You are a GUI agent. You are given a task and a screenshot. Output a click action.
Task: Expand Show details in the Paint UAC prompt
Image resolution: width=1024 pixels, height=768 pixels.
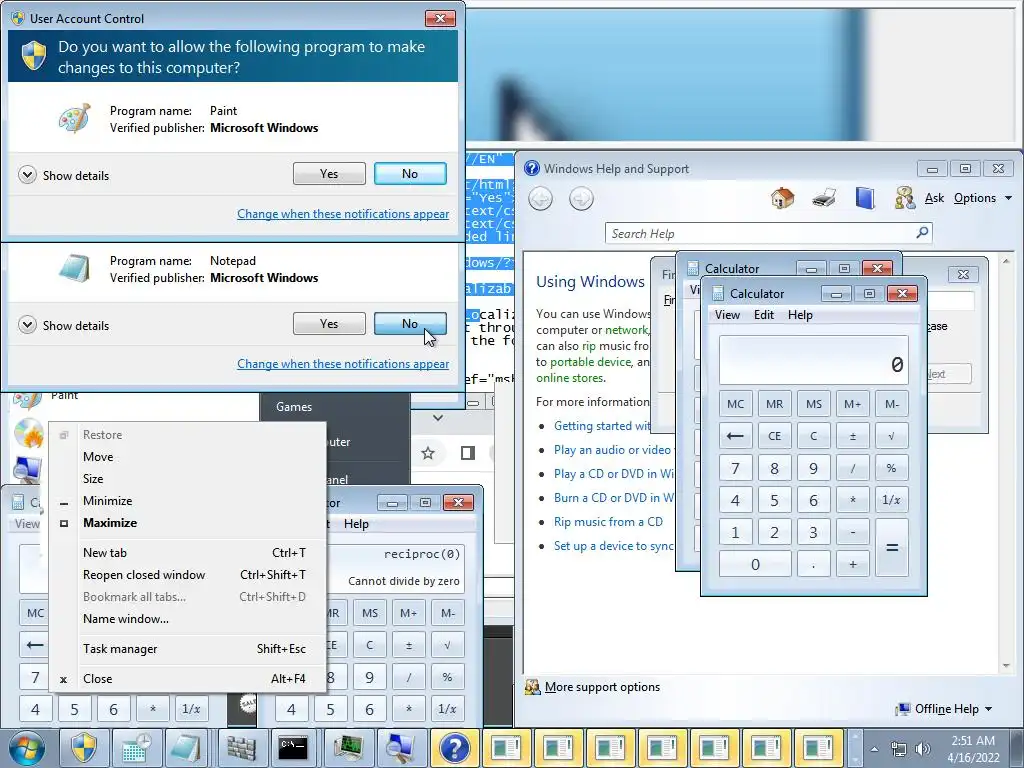click(63, 175)
